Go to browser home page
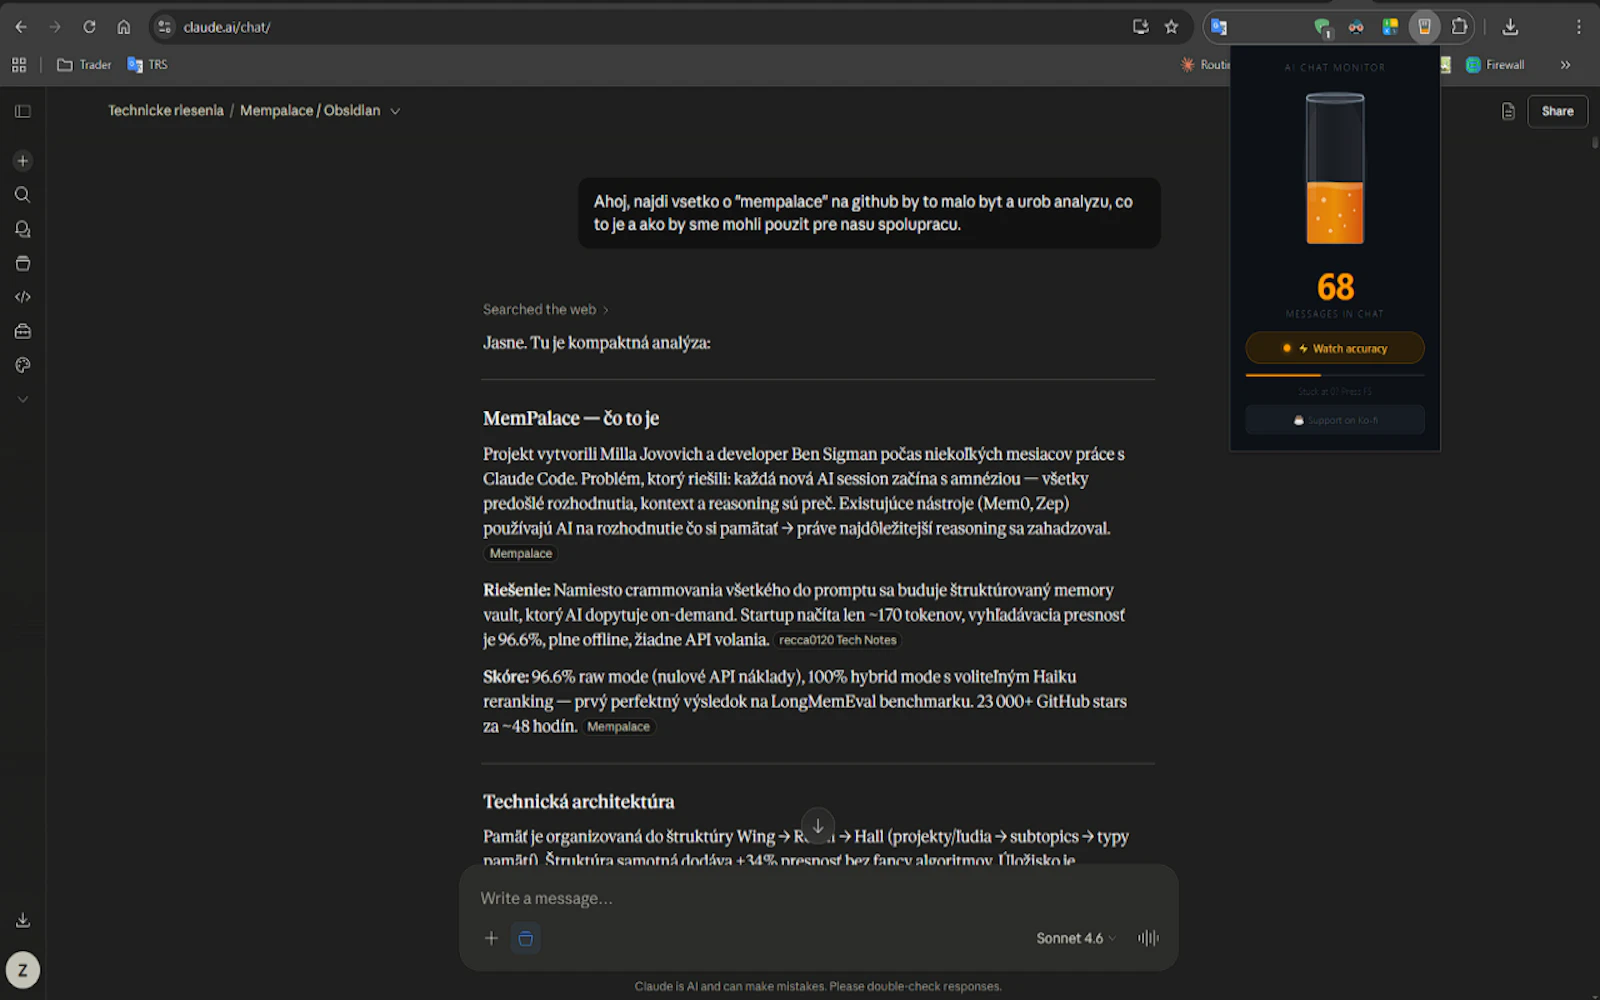The height and width of the screenshot is (1000, 1600). pyautogui.click(x=123, y=27)
